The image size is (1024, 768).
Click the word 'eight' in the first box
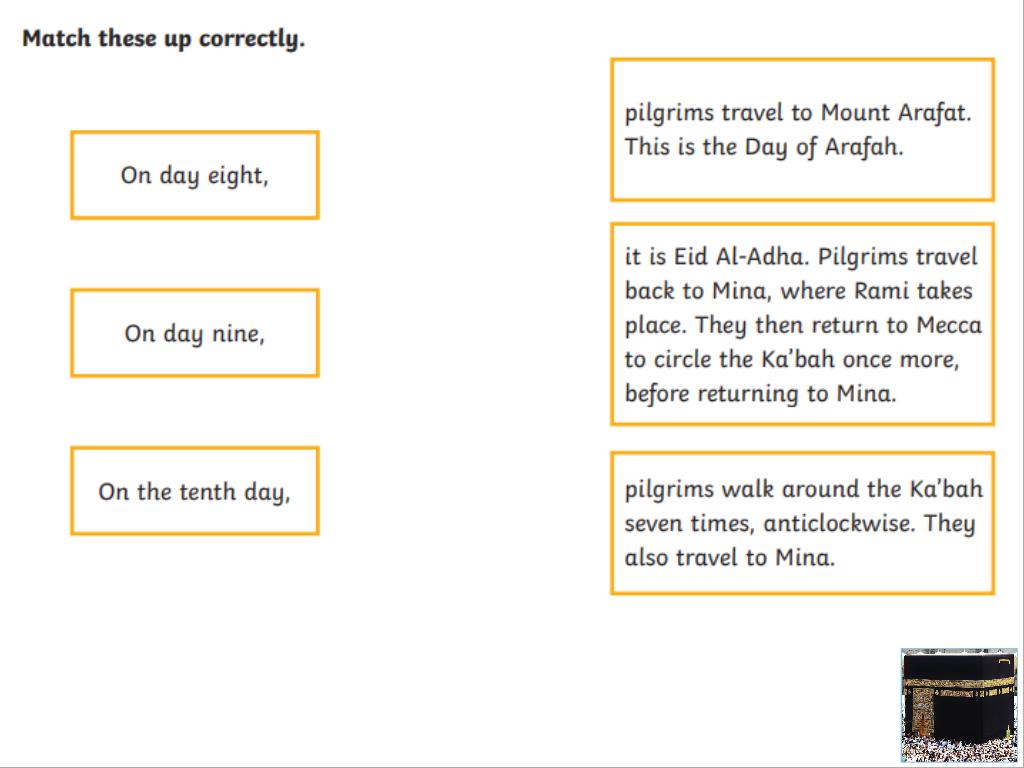234,176
